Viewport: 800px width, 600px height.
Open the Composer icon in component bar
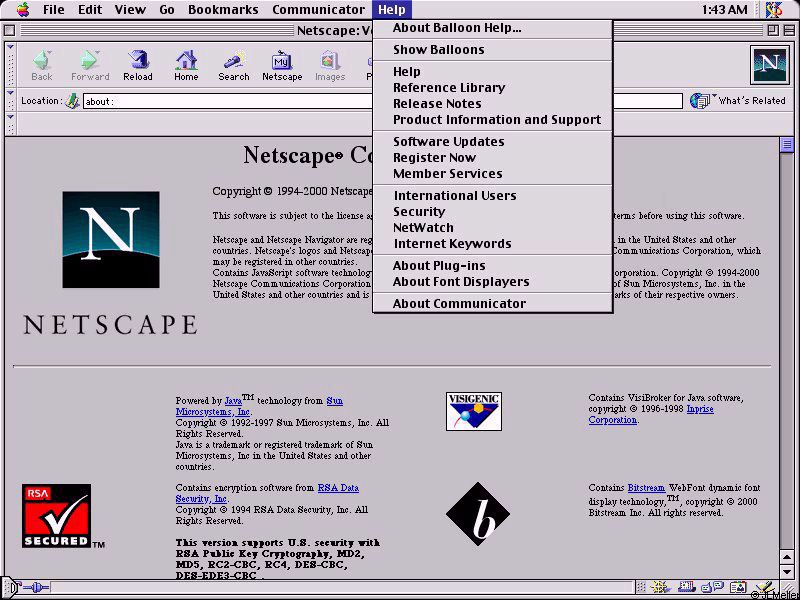764,587
